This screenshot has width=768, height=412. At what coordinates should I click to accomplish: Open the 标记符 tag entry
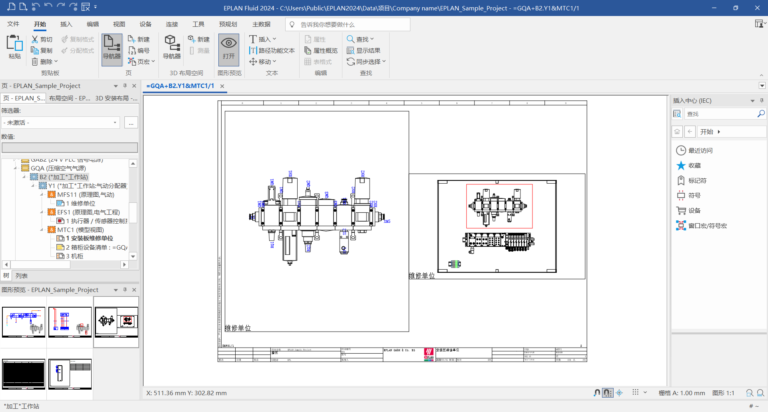(x=691, y=181)
